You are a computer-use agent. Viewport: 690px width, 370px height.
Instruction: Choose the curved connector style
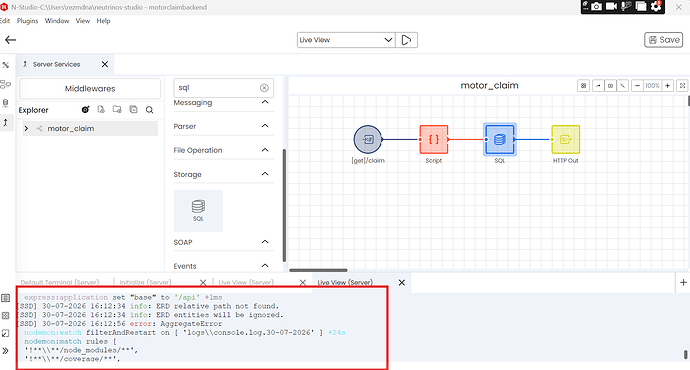(x=598, y=86)
